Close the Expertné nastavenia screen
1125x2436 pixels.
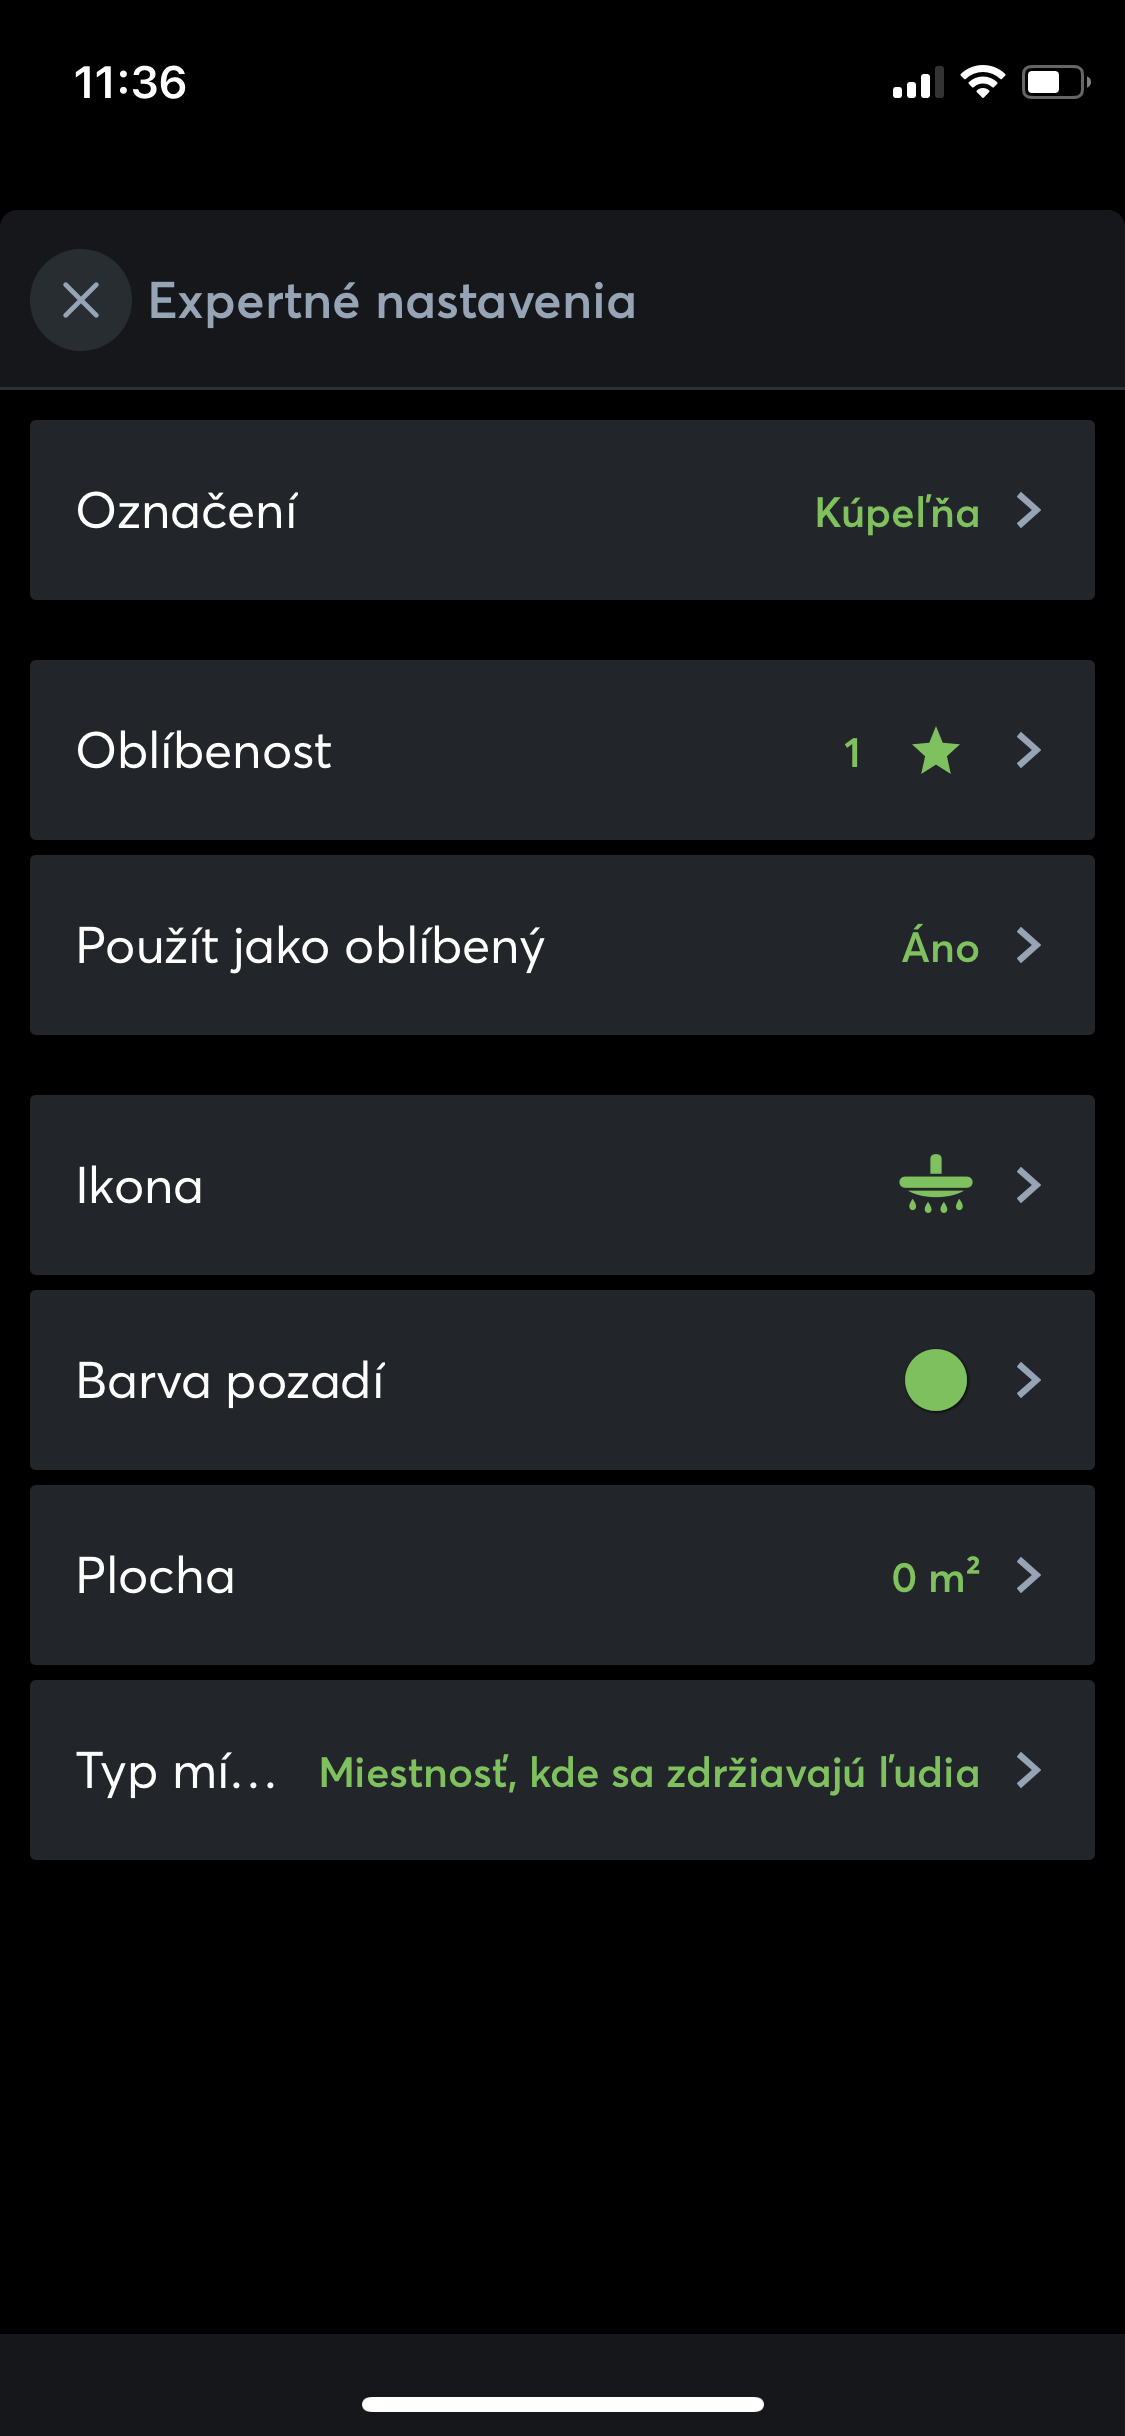81,300
